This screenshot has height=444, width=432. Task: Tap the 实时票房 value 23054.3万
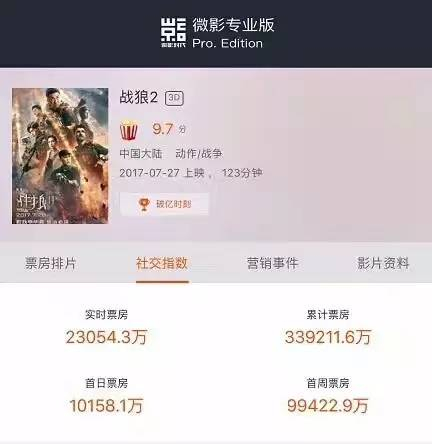tap(106, 337)
